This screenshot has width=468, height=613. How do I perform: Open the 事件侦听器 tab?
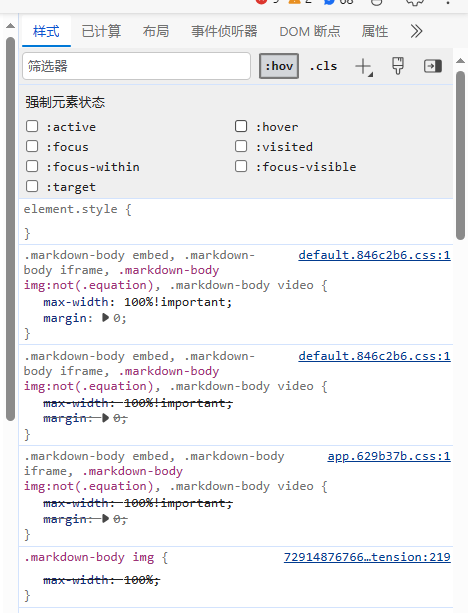pyautogui.click(x=224, y=31)
